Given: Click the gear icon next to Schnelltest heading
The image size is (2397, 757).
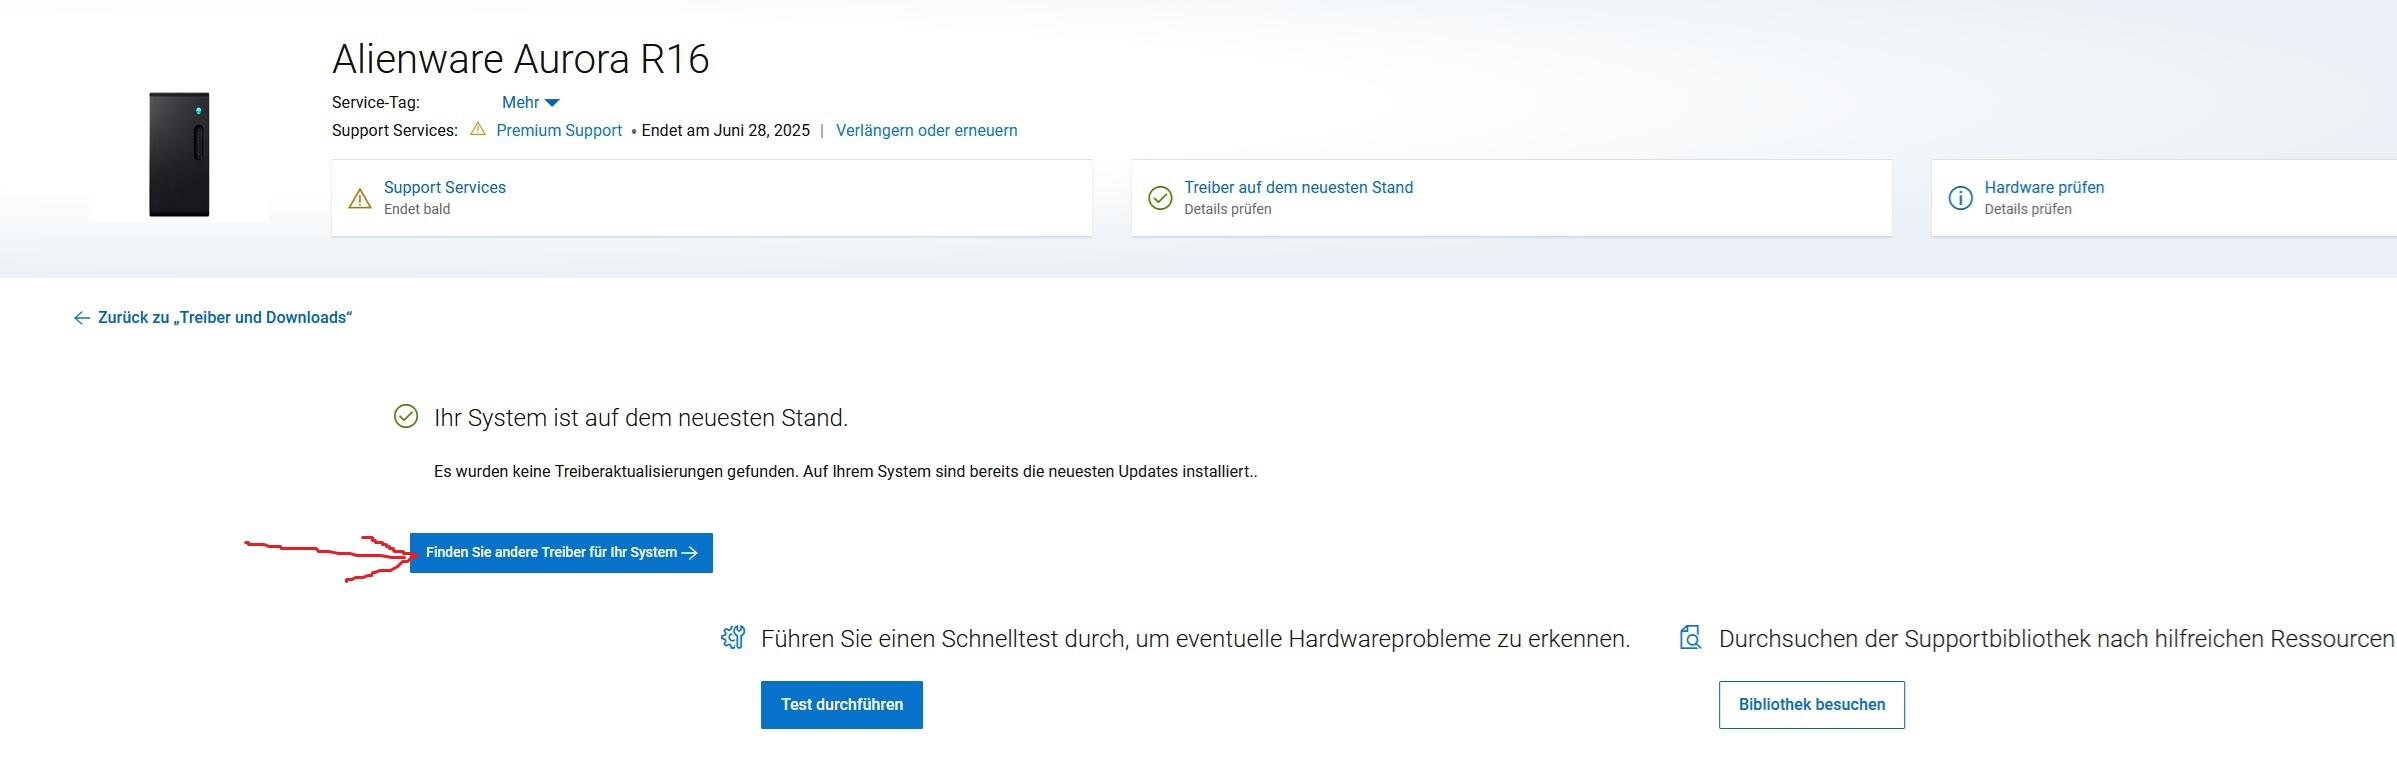Looking at the screenshot, I should click(x=733, y=638).
